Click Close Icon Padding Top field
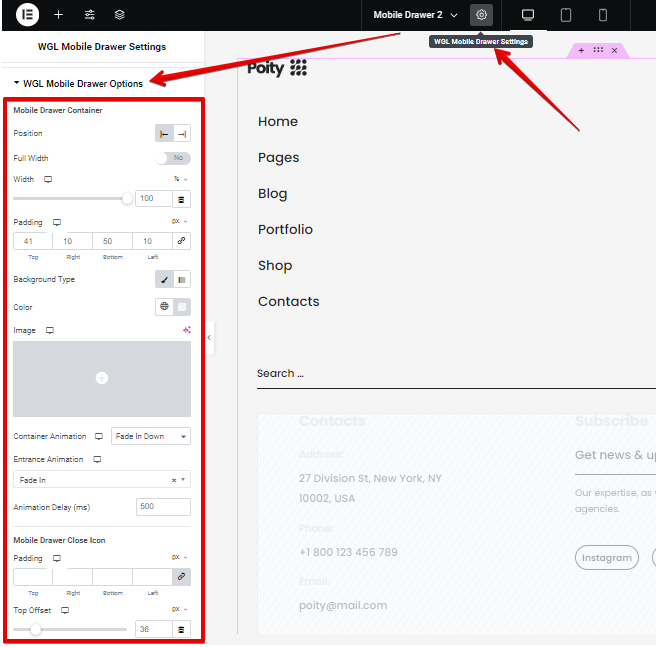The height and width of the screenshot is (647, 656). [33, 577]
